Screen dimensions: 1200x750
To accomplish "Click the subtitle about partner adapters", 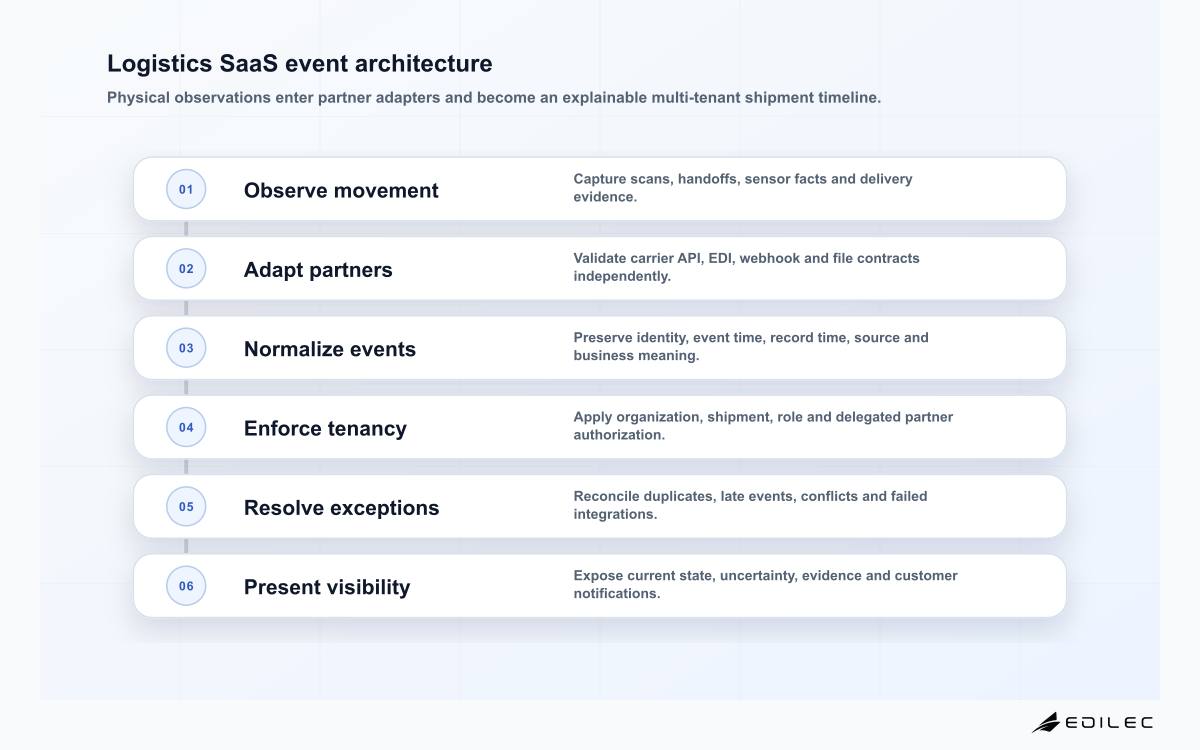I will point(494,98).
